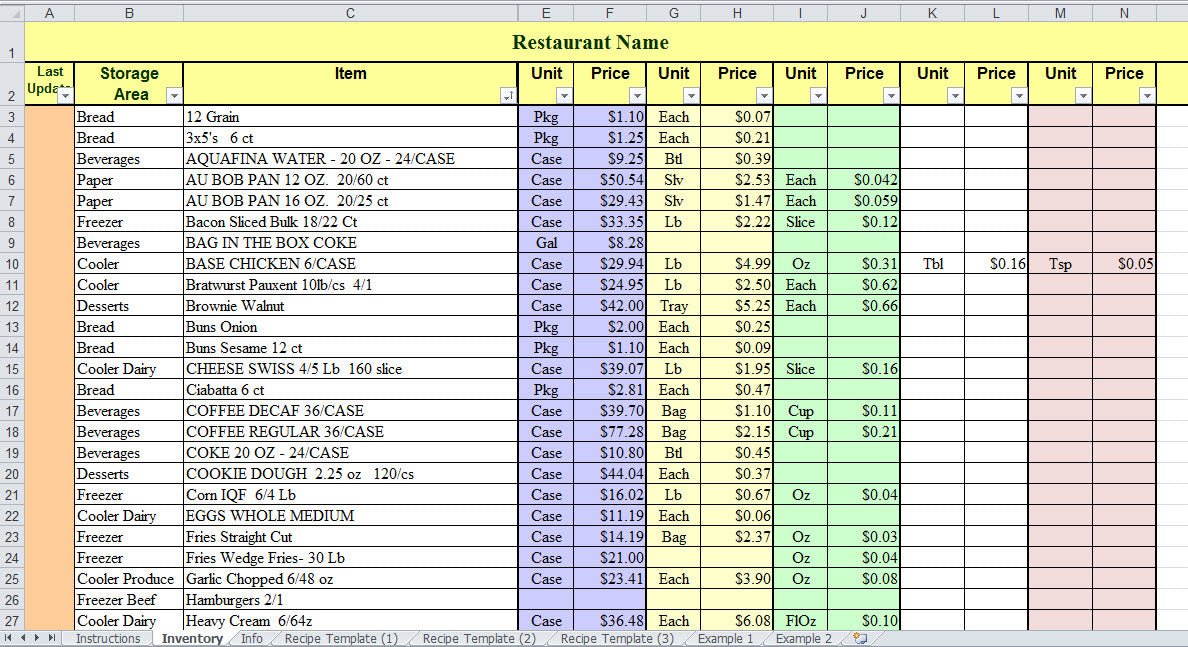Select 'COOKIE DOUGH 2.25 oz 120/cs' cell
1188x647 pixels.
coord(350,474)
